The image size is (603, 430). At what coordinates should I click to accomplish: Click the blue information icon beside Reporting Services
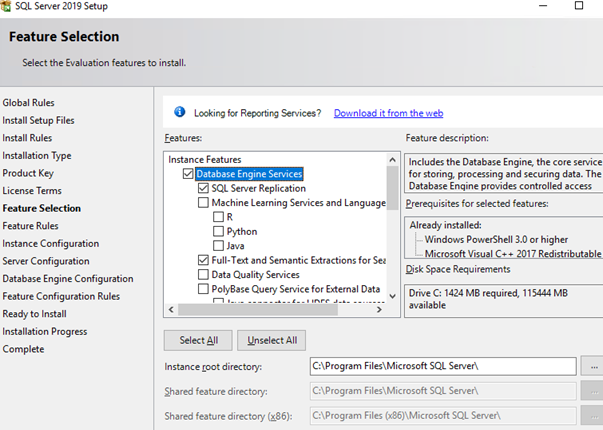[180, 112]
